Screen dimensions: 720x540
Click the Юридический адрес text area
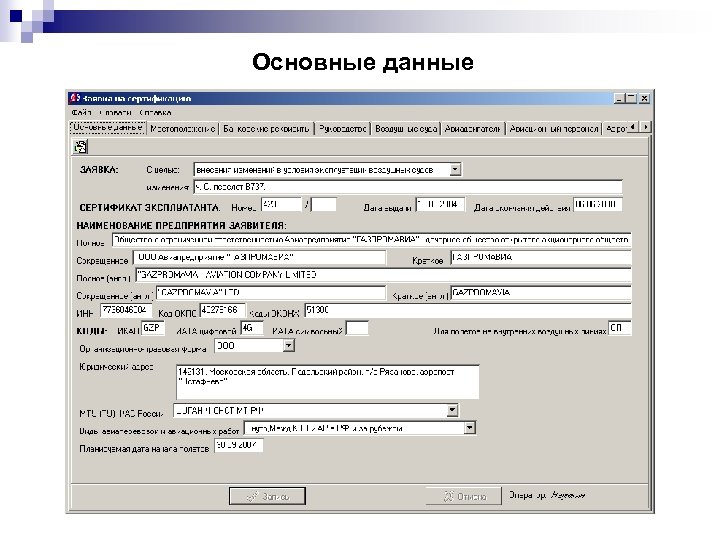point(327,382)
